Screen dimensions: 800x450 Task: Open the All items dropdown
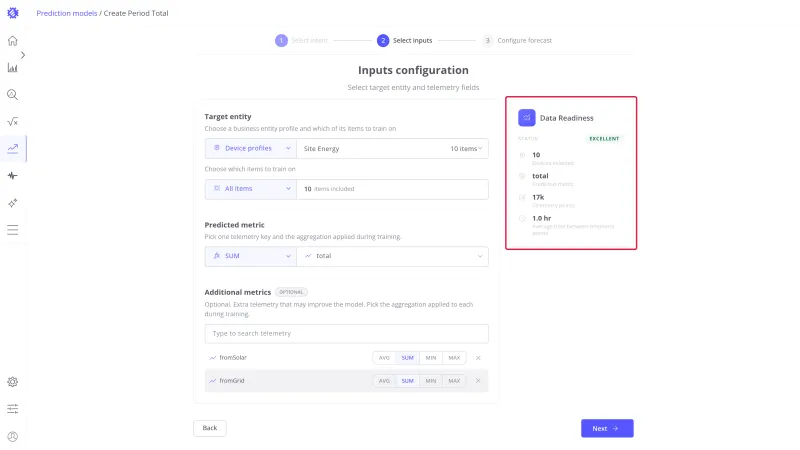(251, 189)
